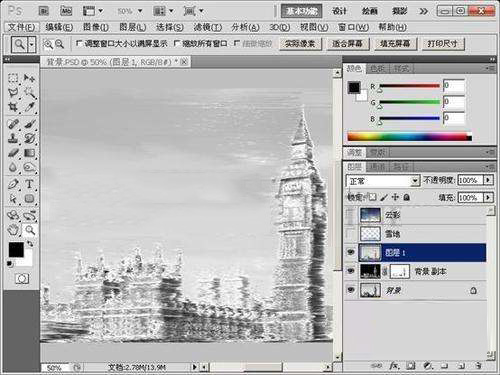Select the History Brush tool
The width and height of the screenshot is (500, 375).
(x=29, y=138)
